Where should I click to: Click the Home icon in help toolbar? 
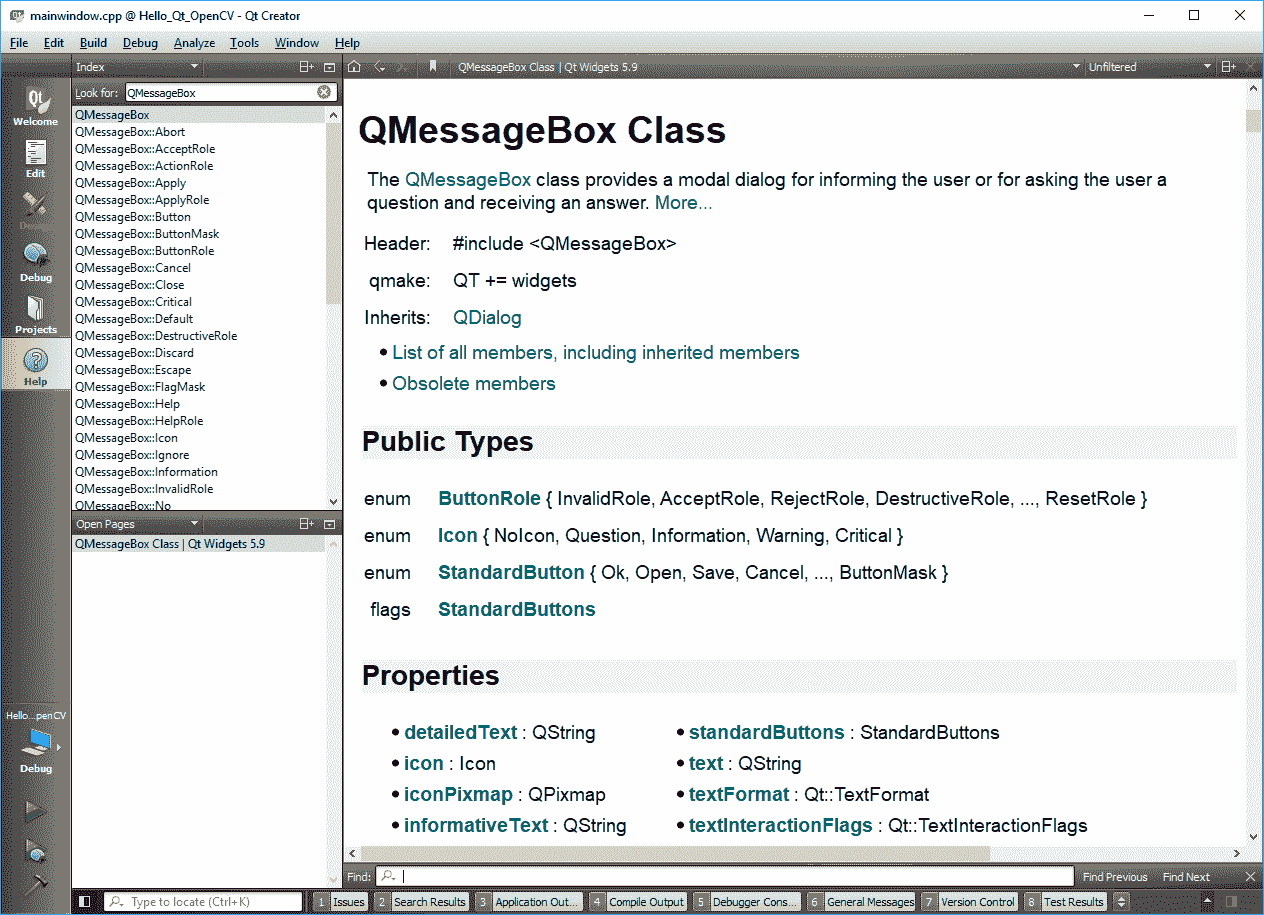[x=354, y=67]
